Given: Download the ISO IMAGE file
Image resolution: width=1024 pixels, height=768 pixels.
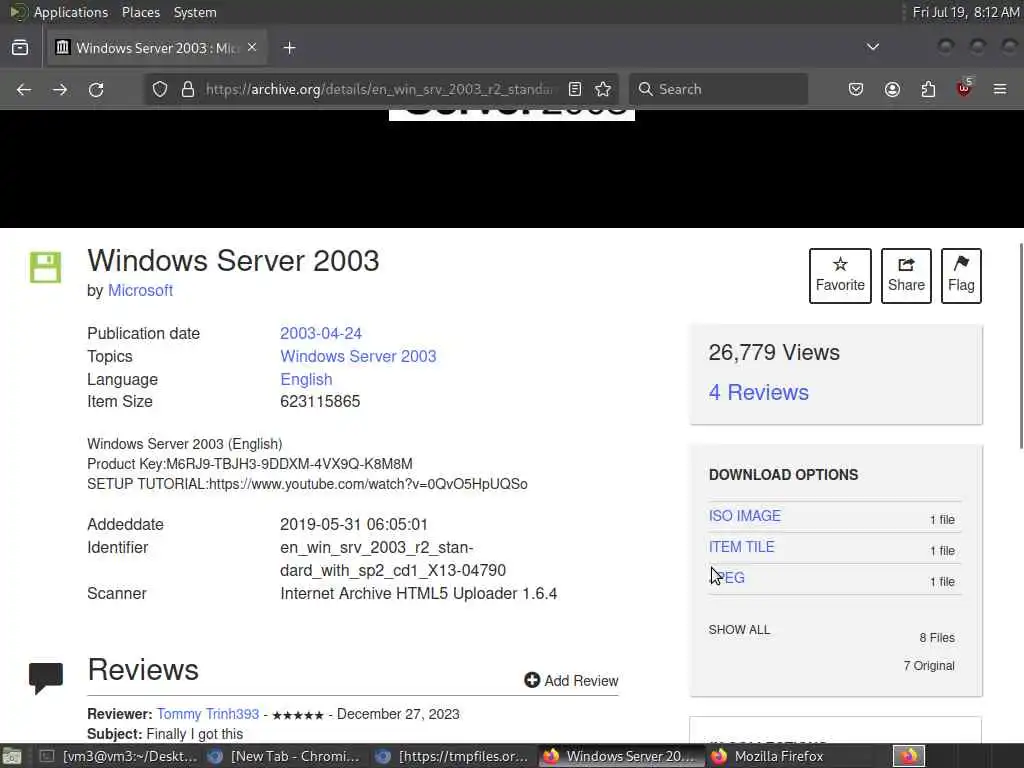Looking at the screenshot, I should click(x=744, y=516).
